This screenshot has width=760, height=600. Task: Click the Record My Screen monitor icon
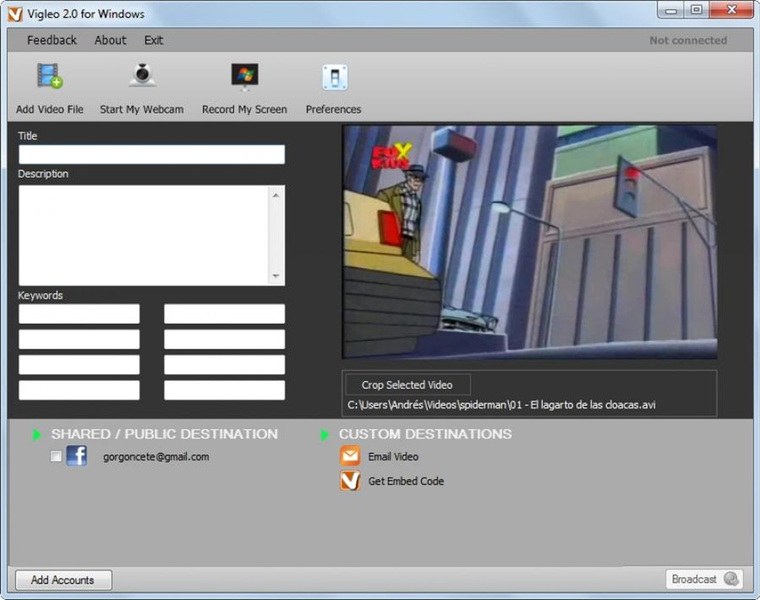245,77
